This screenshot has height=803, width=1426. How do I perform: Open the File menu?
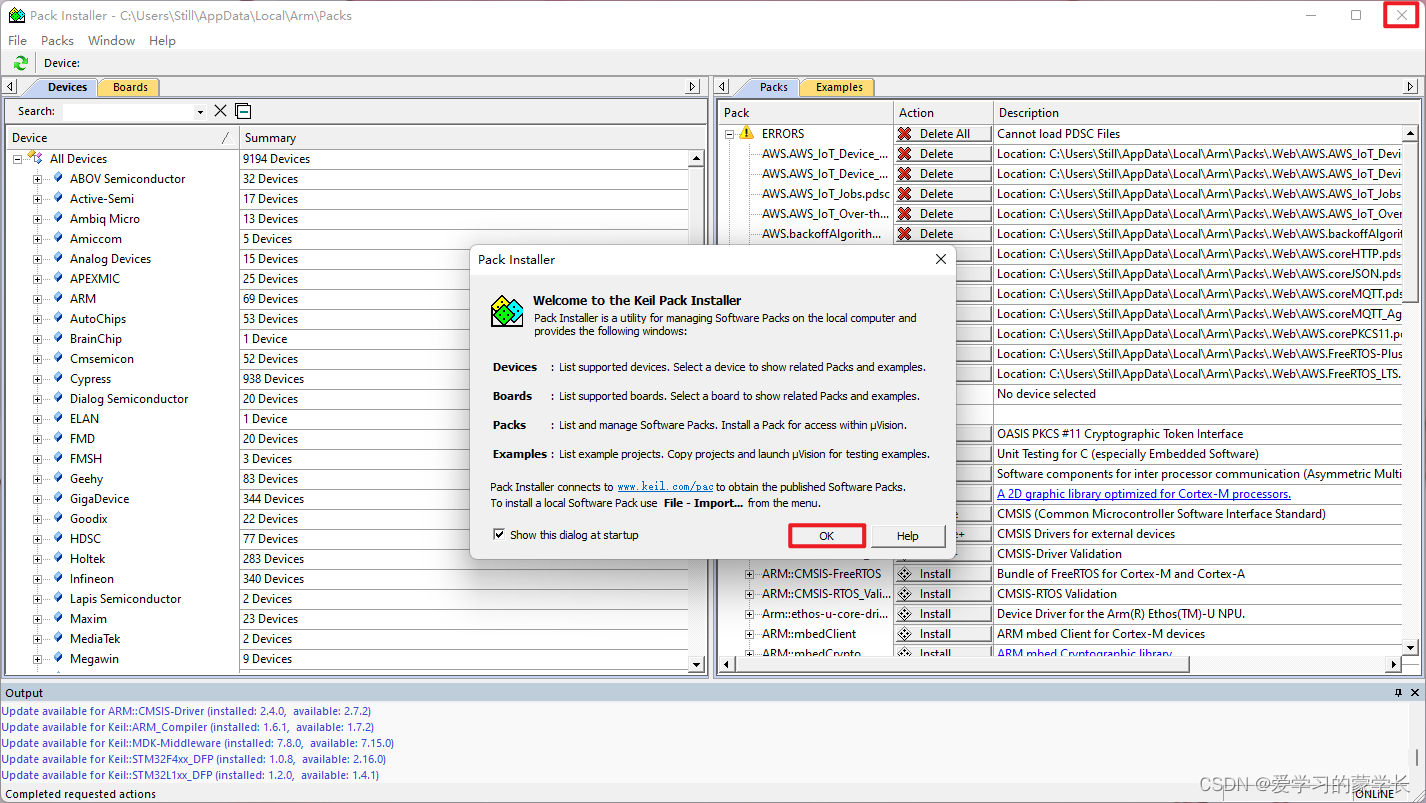(17, 40)
